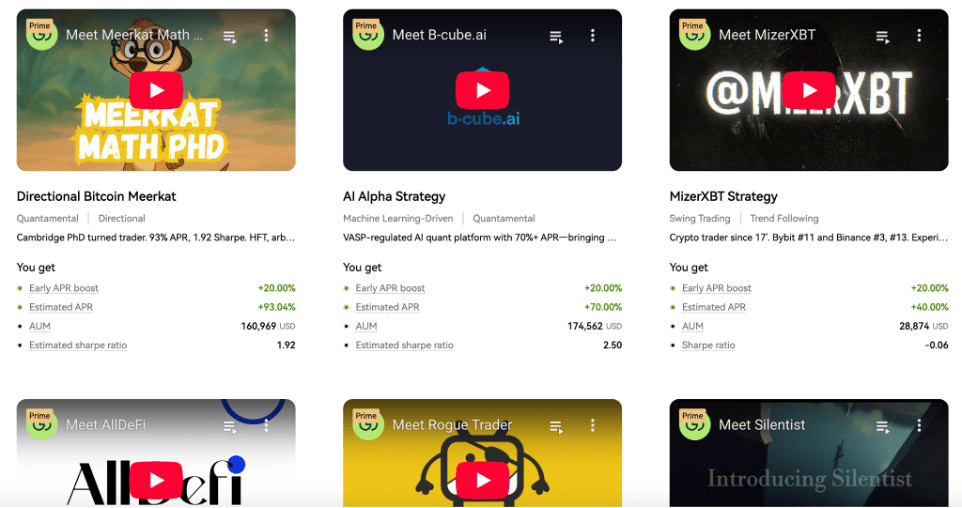
Task: Open three-dot menu on B-cube.ai video
Action: click(593, 36)
